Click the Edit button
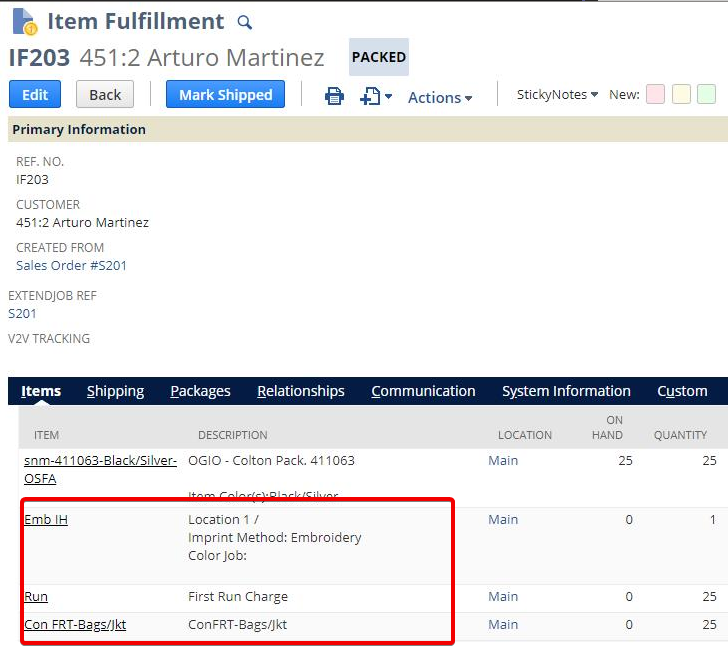The height and width of the screenshot is (663, 728). 35,94
